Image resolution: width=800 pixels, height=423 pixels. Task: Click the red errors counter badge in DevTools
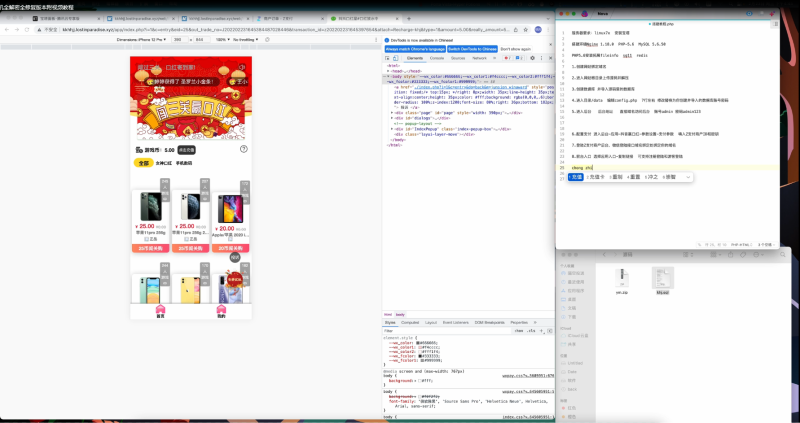(508, 58)
